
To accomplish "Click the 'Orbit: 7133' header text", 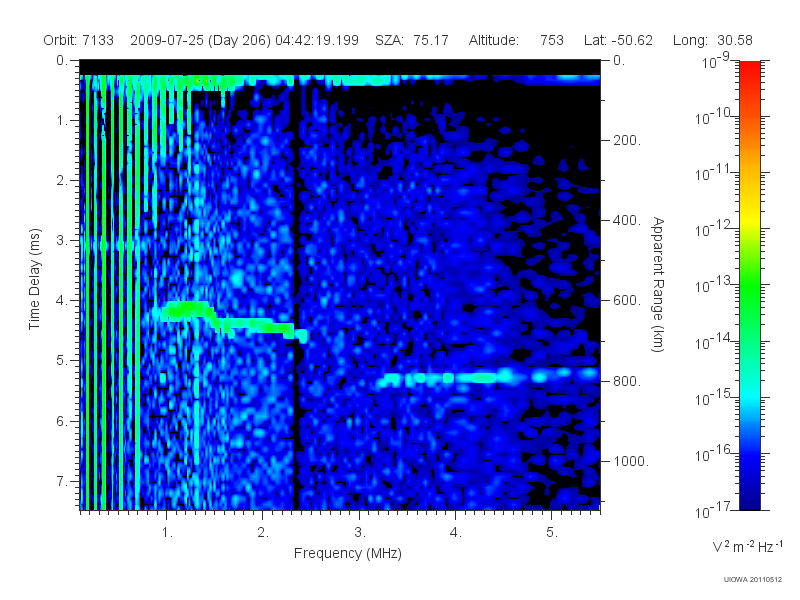I will (79, 40).
